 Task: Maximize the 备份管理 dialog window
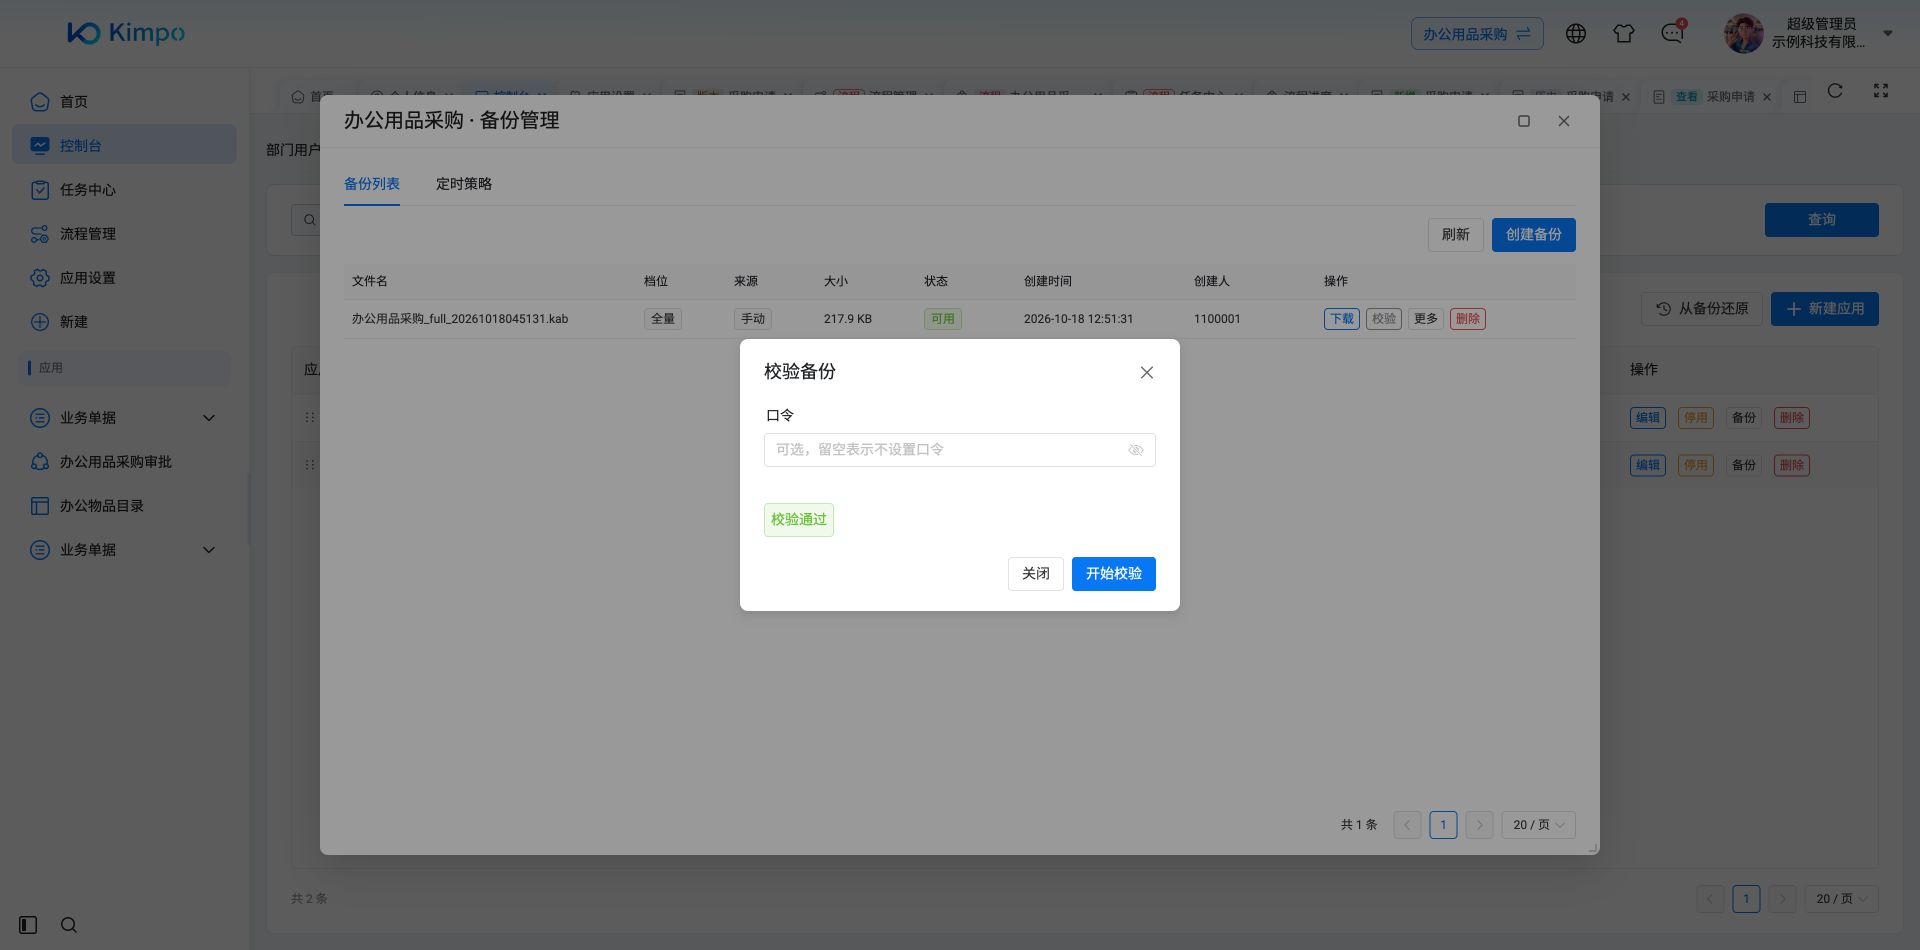1524,121
